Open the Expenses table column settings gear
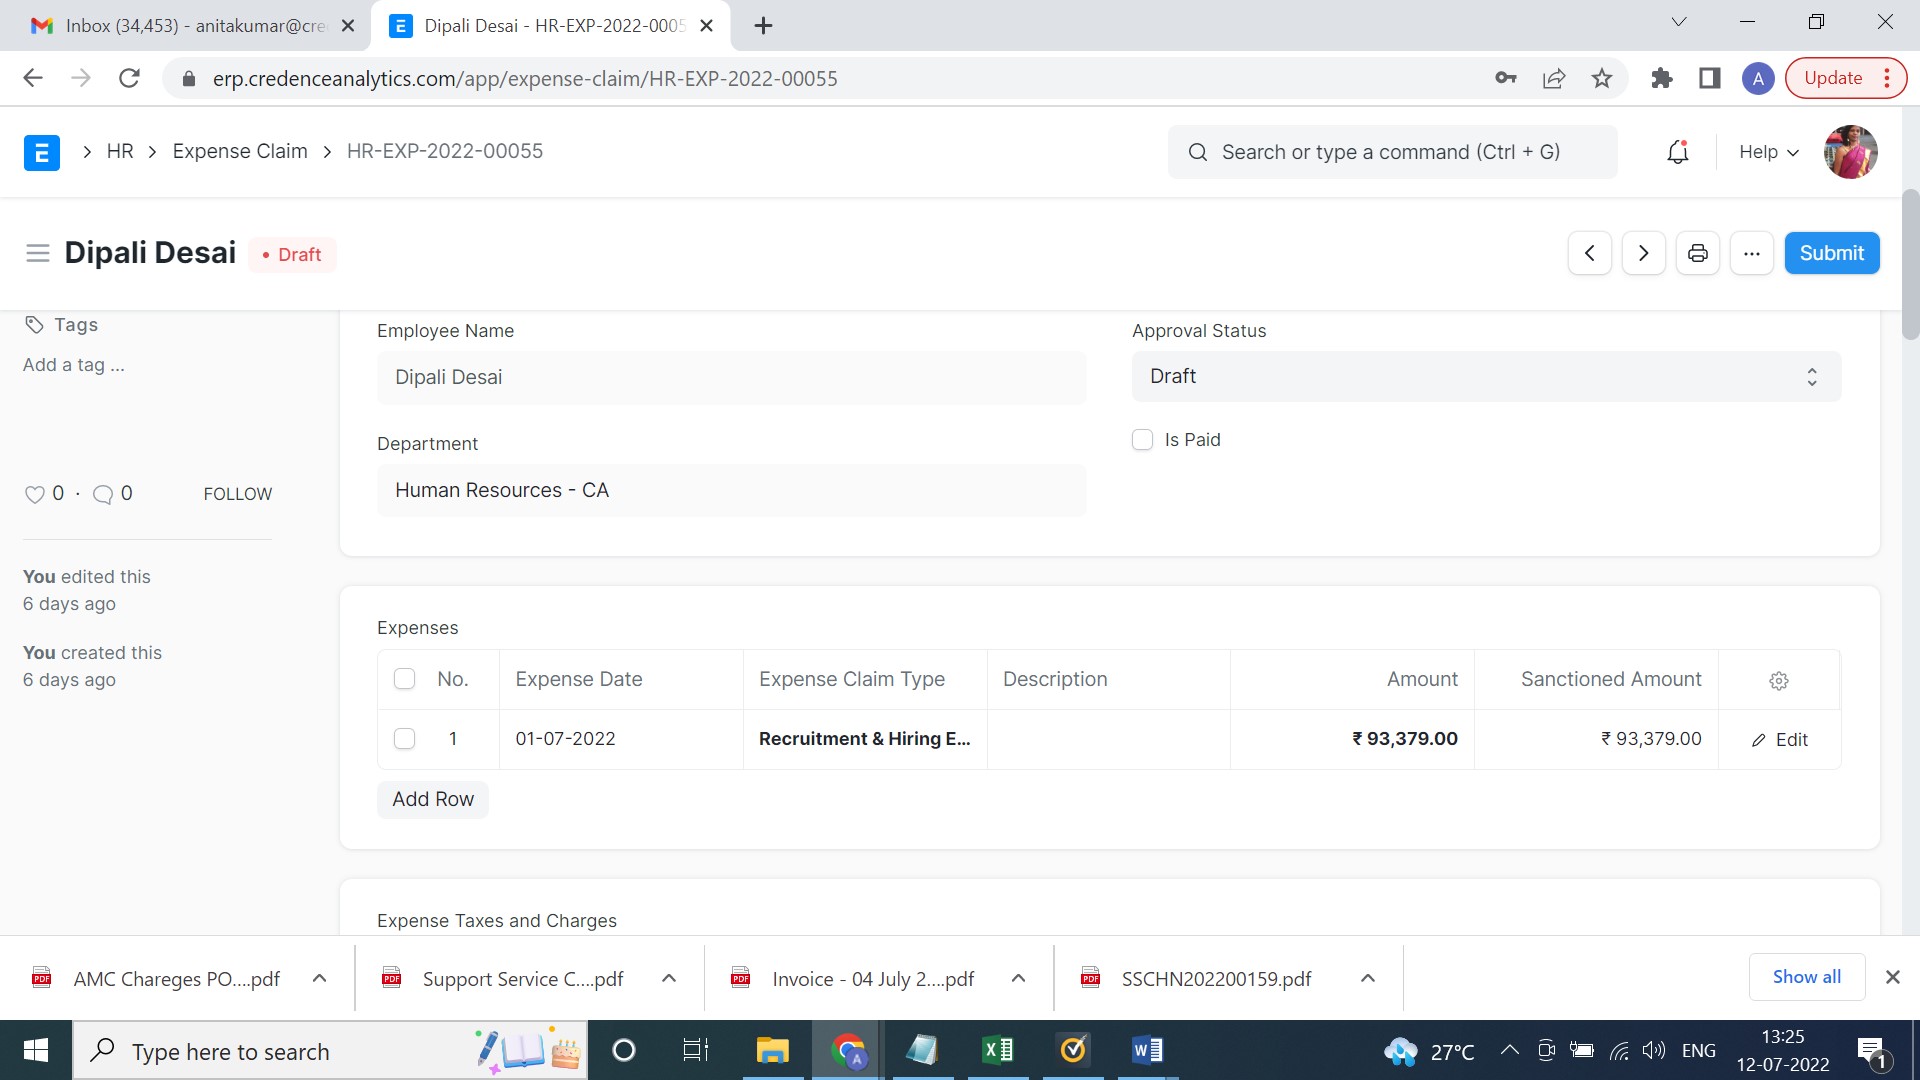 [1778, 680]
